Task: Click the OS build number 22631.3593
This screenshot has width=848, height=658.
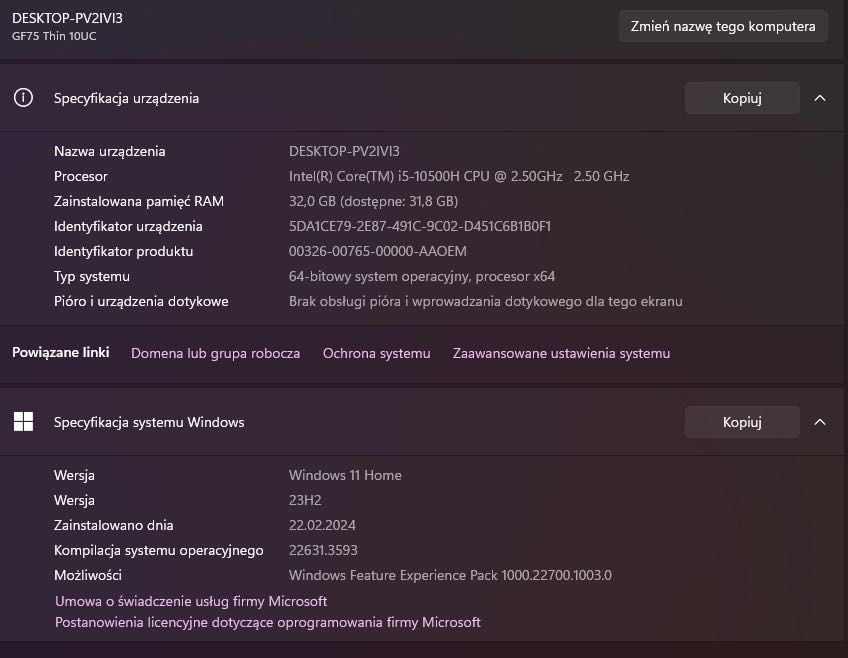Action: point(323,550)
